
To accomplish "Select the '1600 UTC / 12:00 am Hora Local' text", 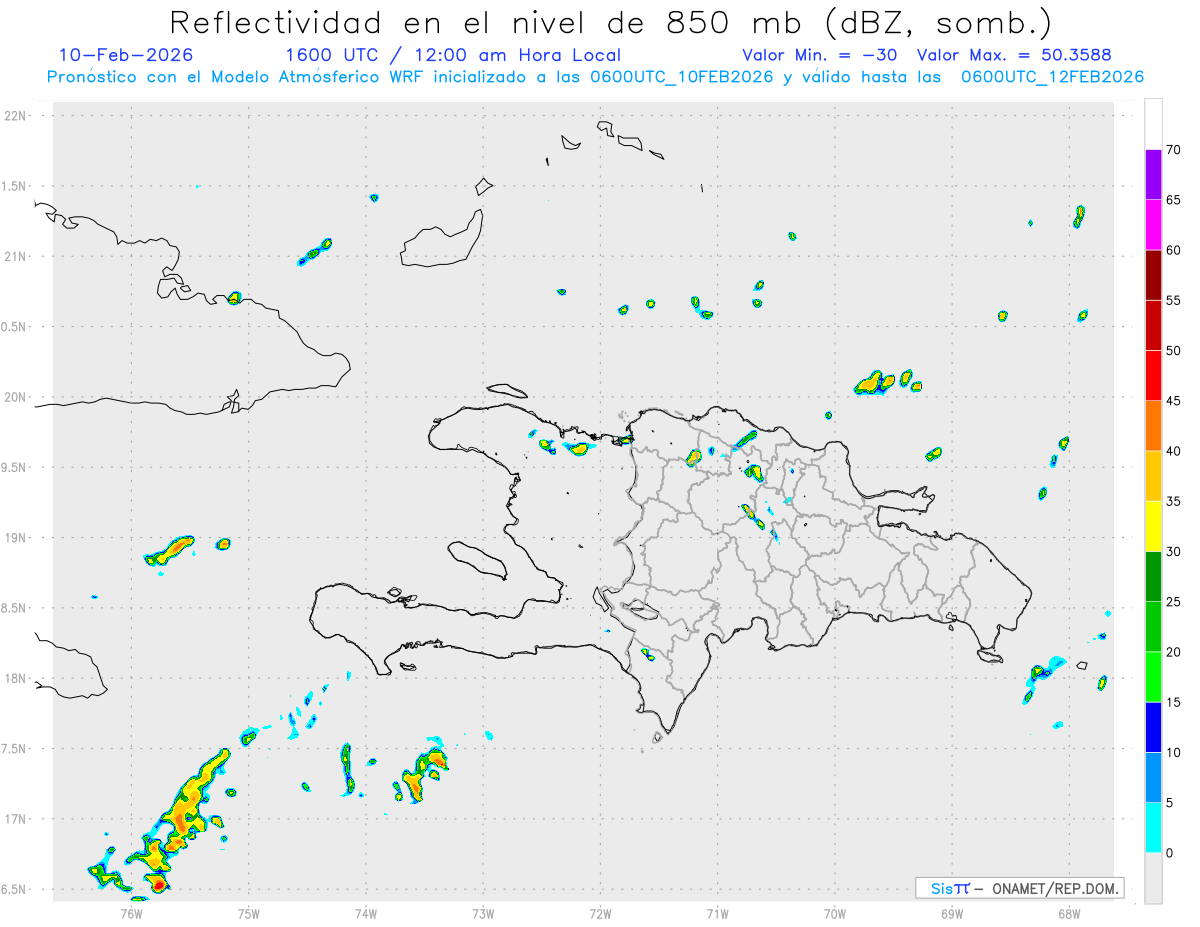I will pyautogui.click(x=453, y=55).
